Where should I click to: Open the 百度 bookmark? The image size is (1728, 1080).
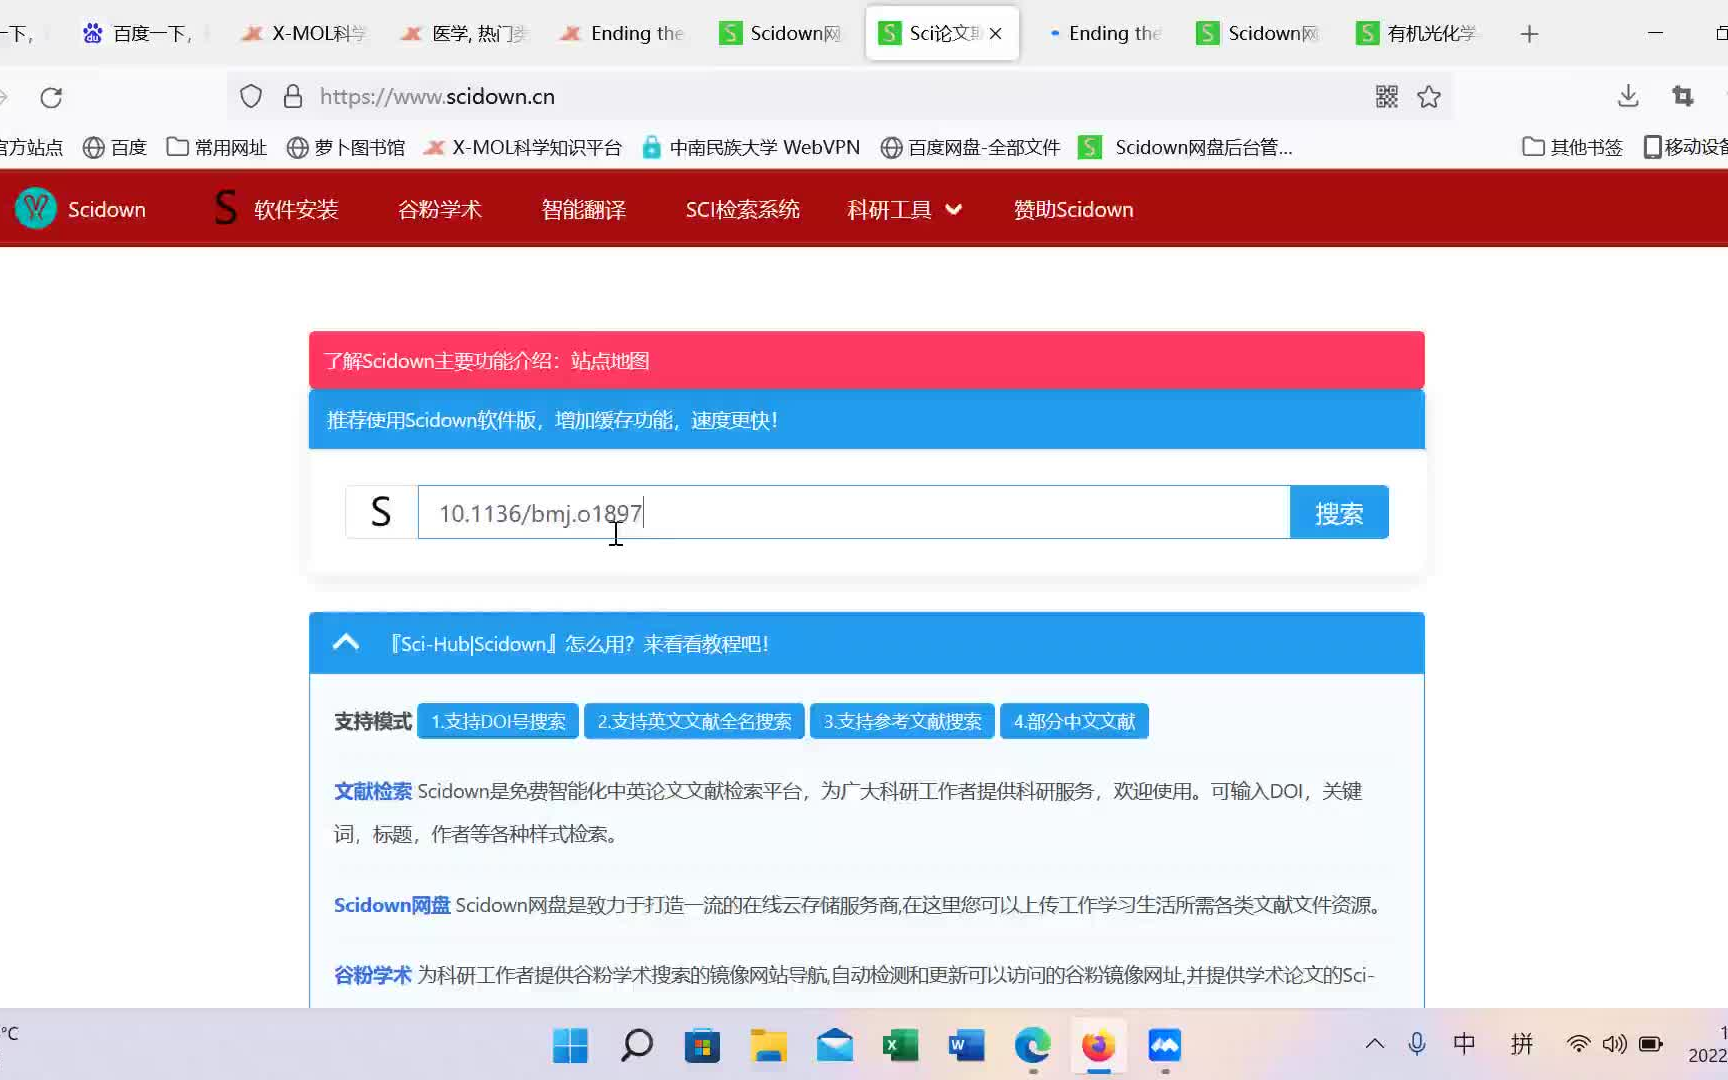click(x=115, y=147)
